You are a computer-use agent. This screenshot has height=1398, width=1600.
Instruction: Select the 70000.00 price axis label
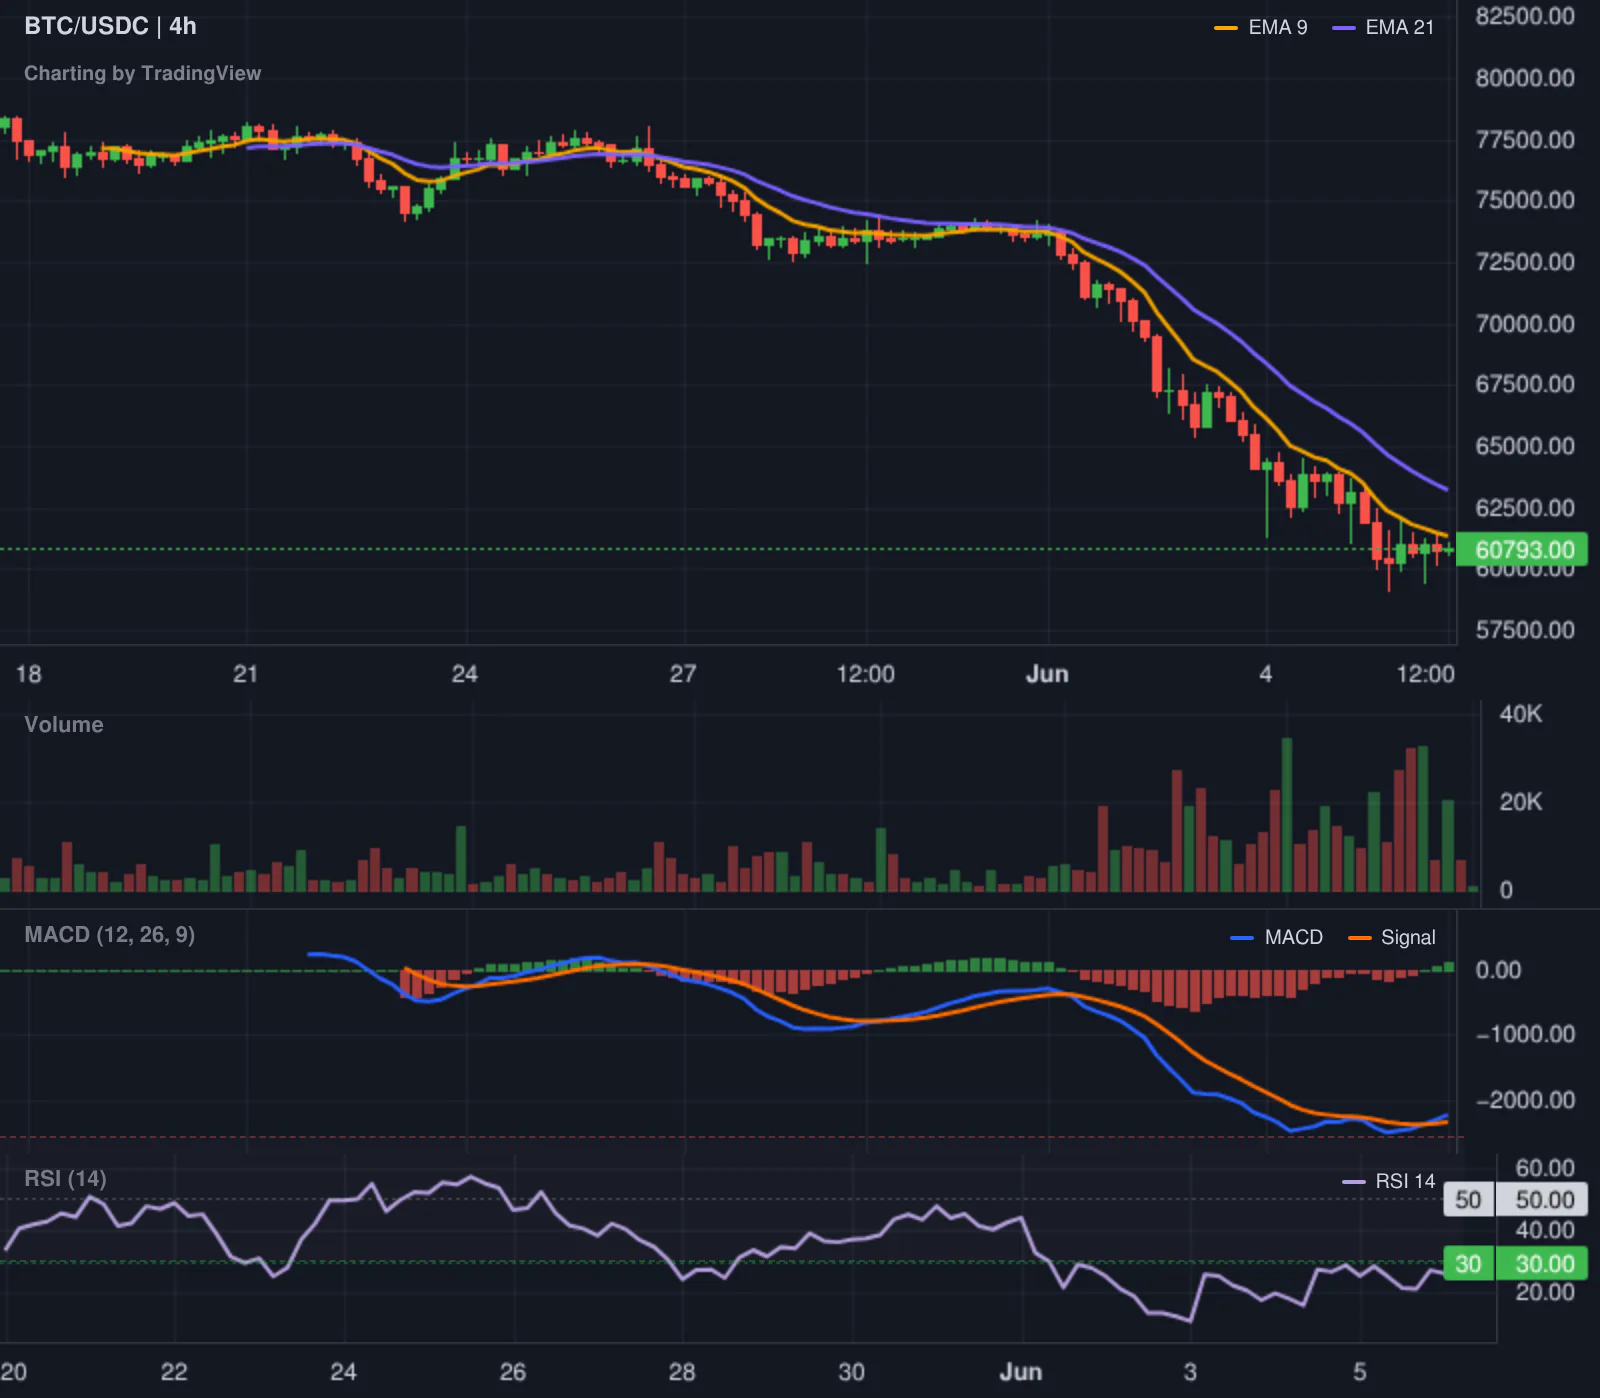click(x=1525, y=324)
